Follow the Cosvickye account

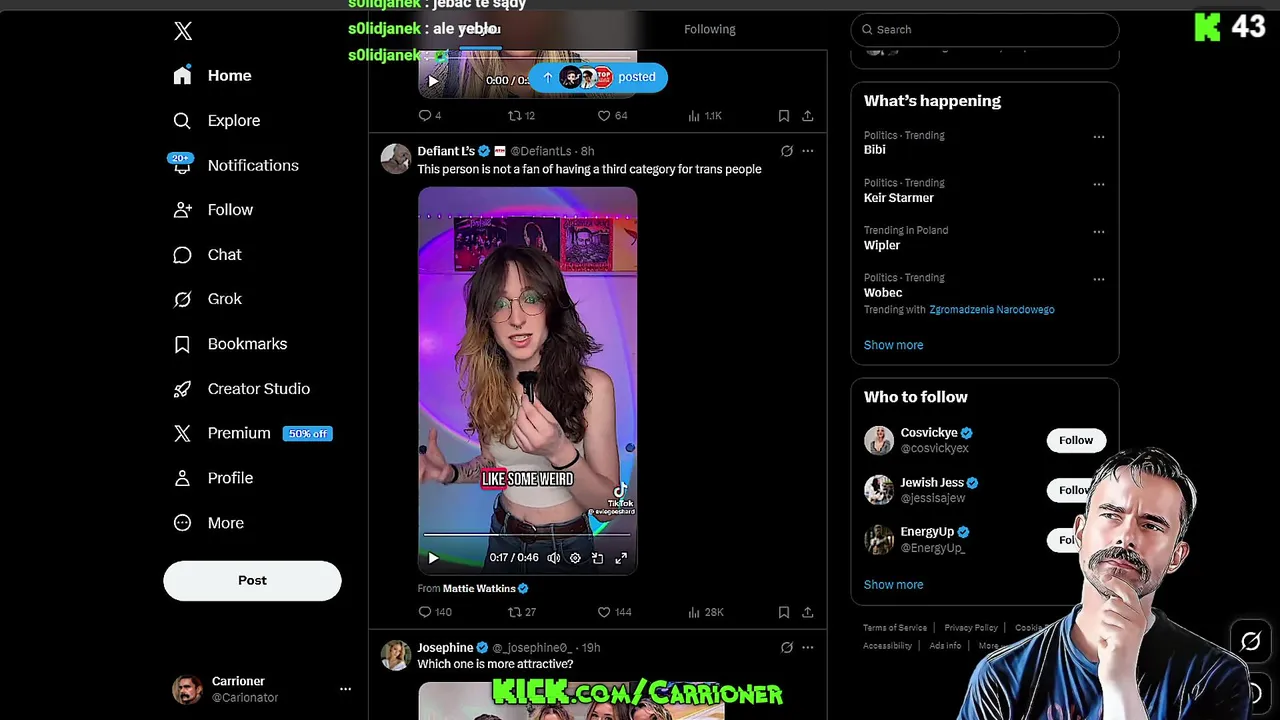tap(1076, 440)
